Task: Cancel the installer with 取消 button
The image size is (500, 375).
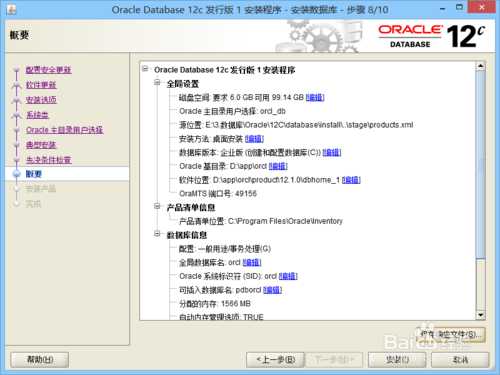Action: (460, 360)
